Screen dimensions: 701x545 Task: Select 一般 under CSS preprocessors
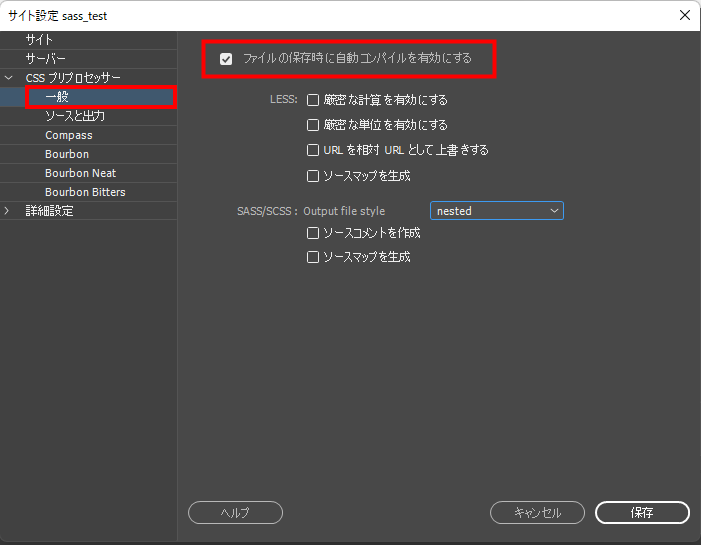(x=57, y=97)
